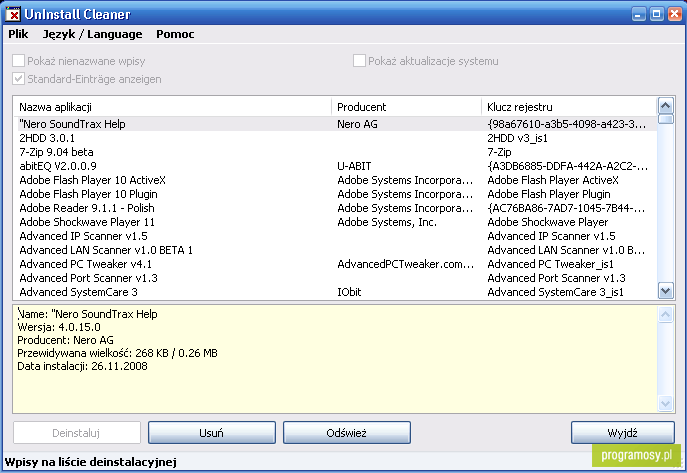Image resolution: width=687 pixels, height=473 pixels.
Task: Sort by Producent column header
Action: (407, 107)
